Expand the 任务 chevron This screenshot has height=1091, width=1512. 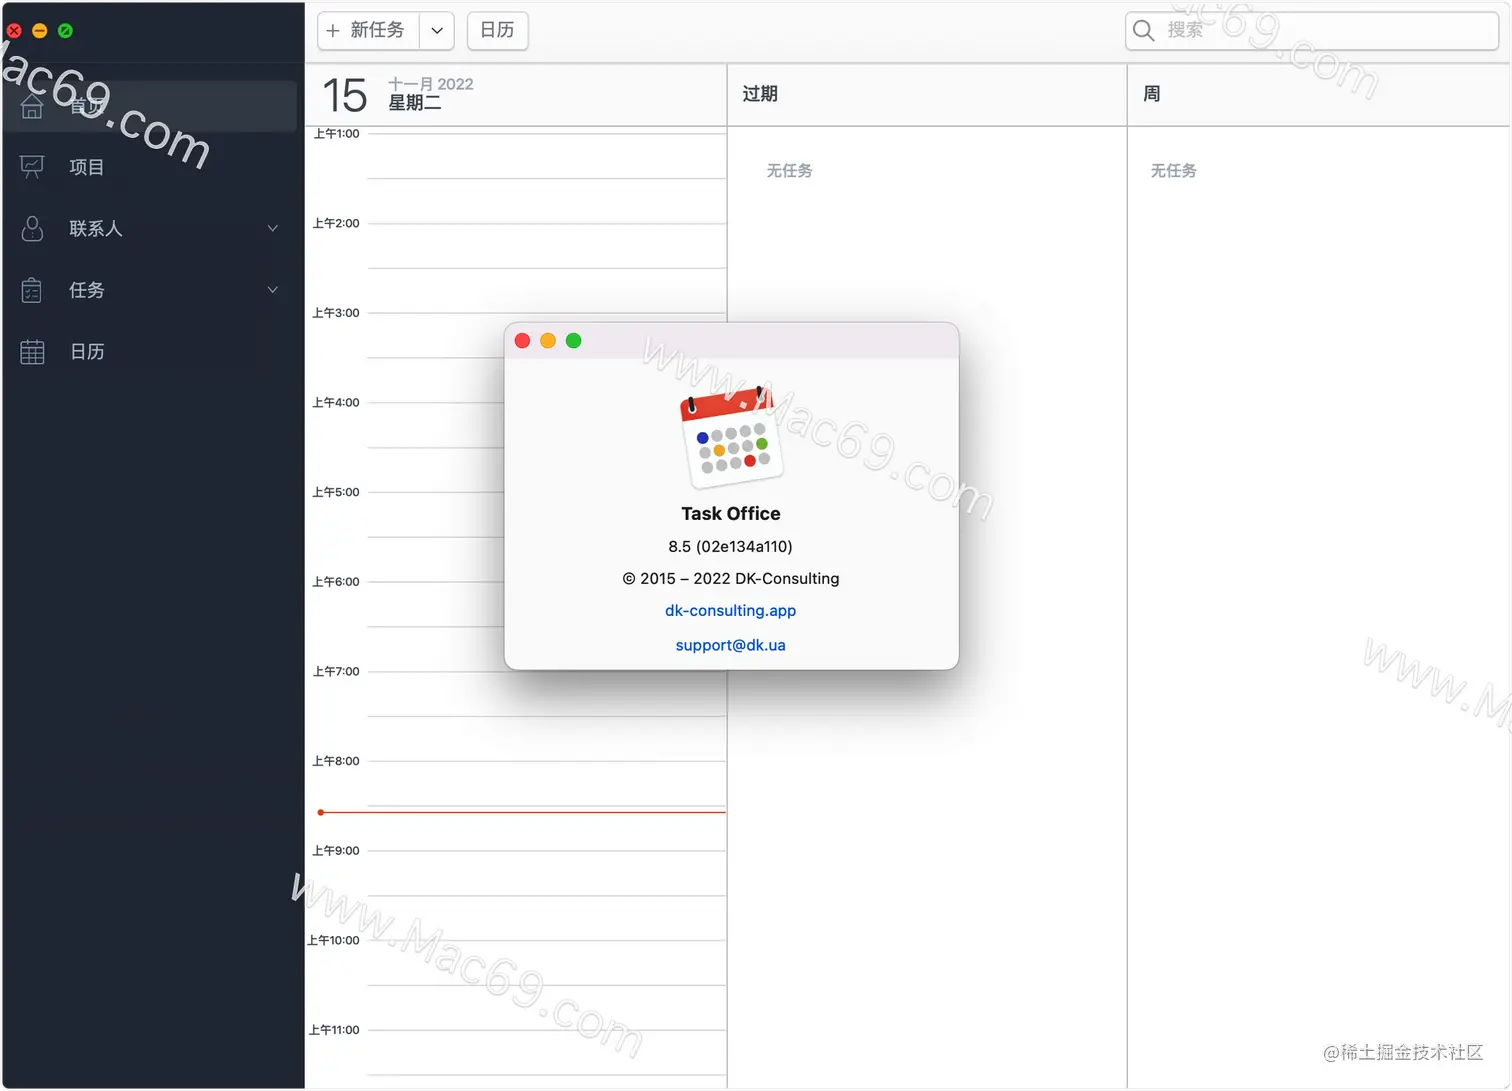[x=273, y=290]
